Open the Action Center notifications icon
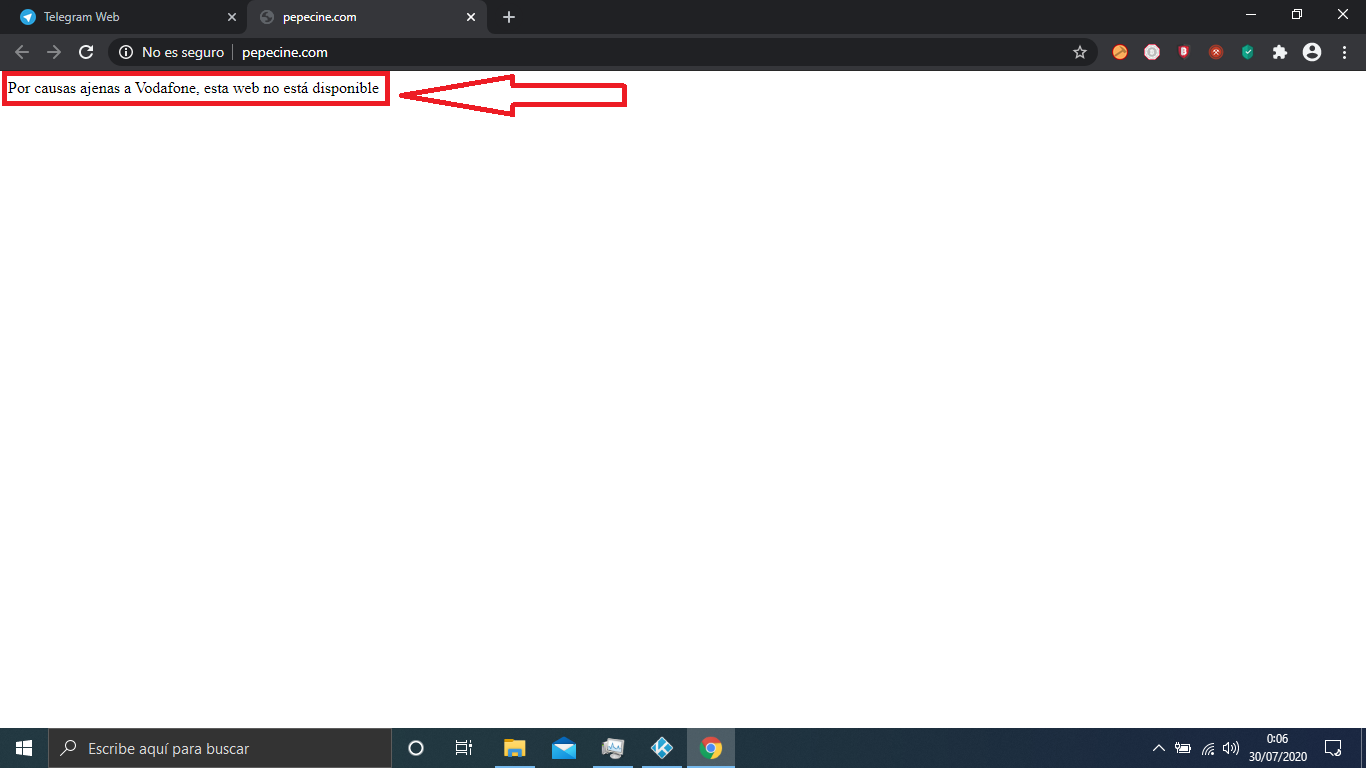The width and height of the screenshot is (1366, 768). (1333, 748)
